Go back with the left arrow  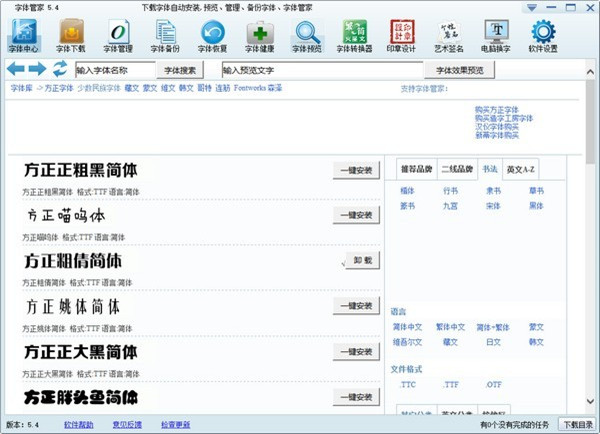(16, 69)
